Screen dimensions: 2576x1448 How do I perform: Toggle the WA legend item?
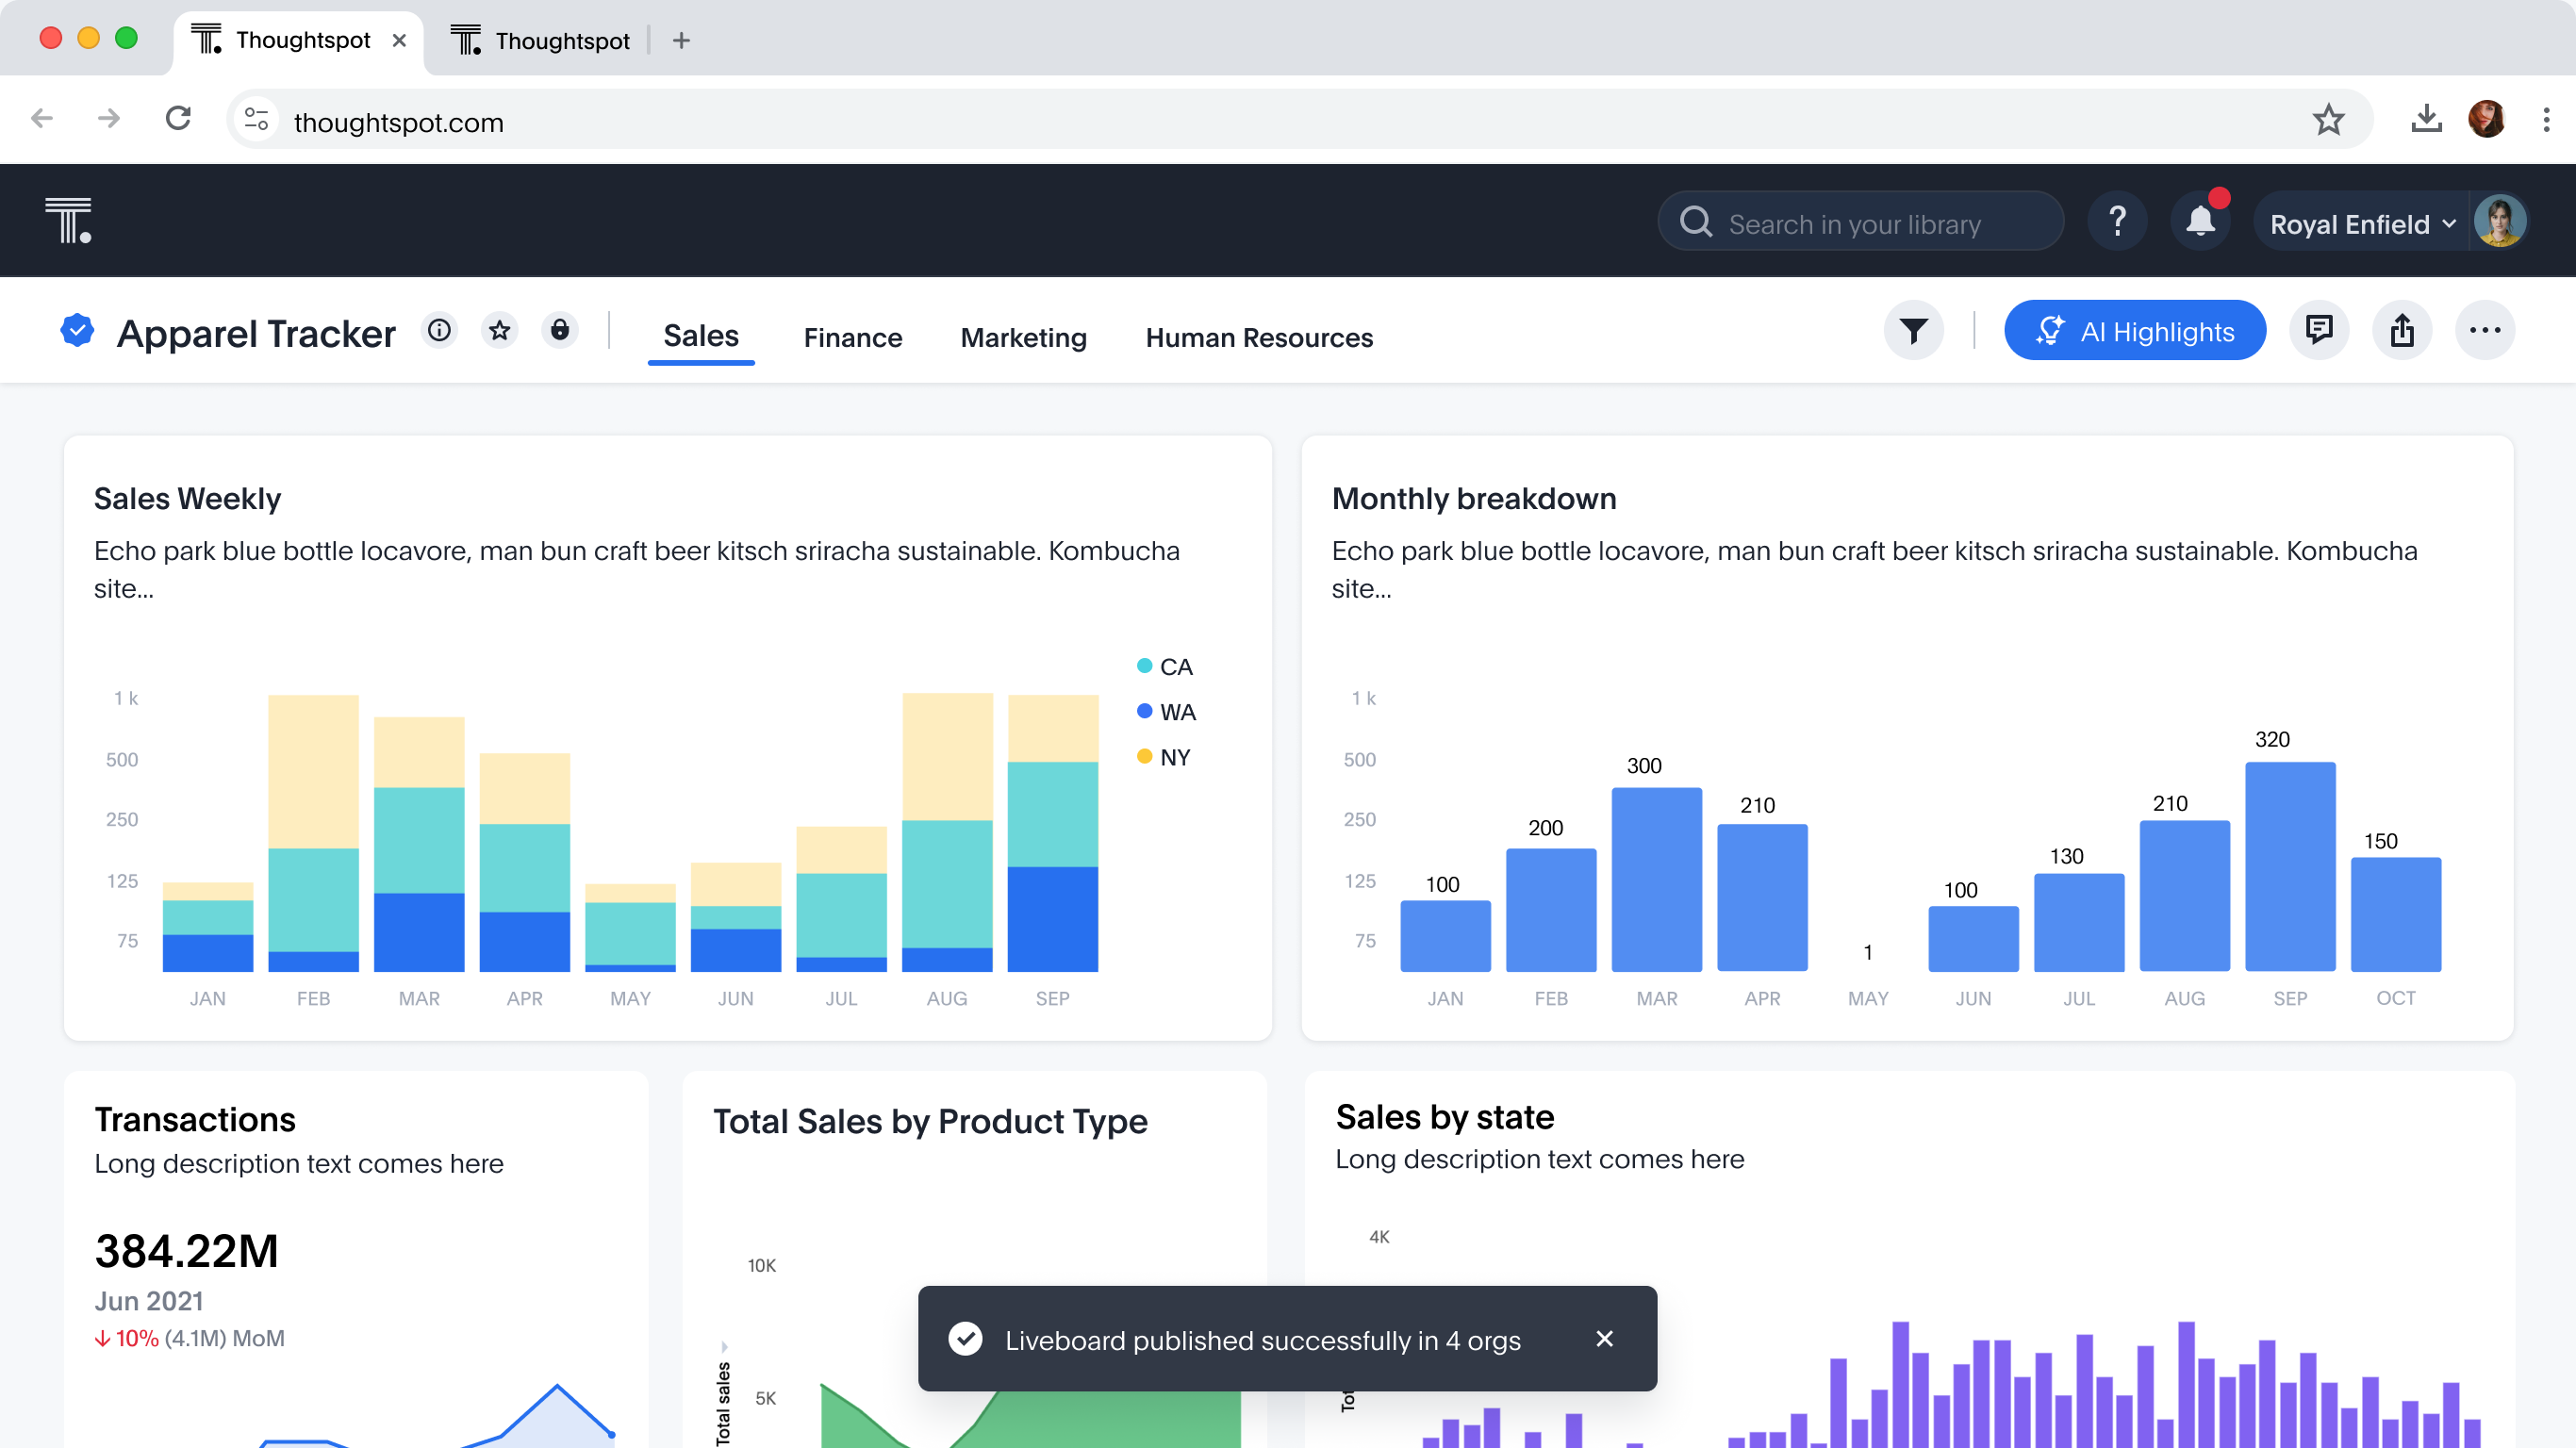click(x=1166, y=712)
